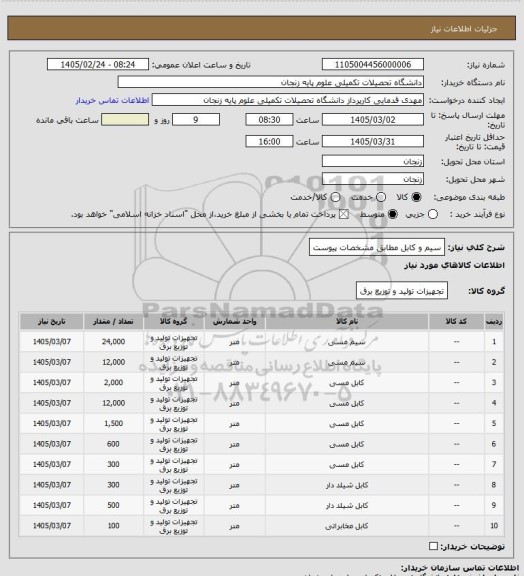
Task: Click the تاریخ نیاز column header
Action: click(52, 321)
